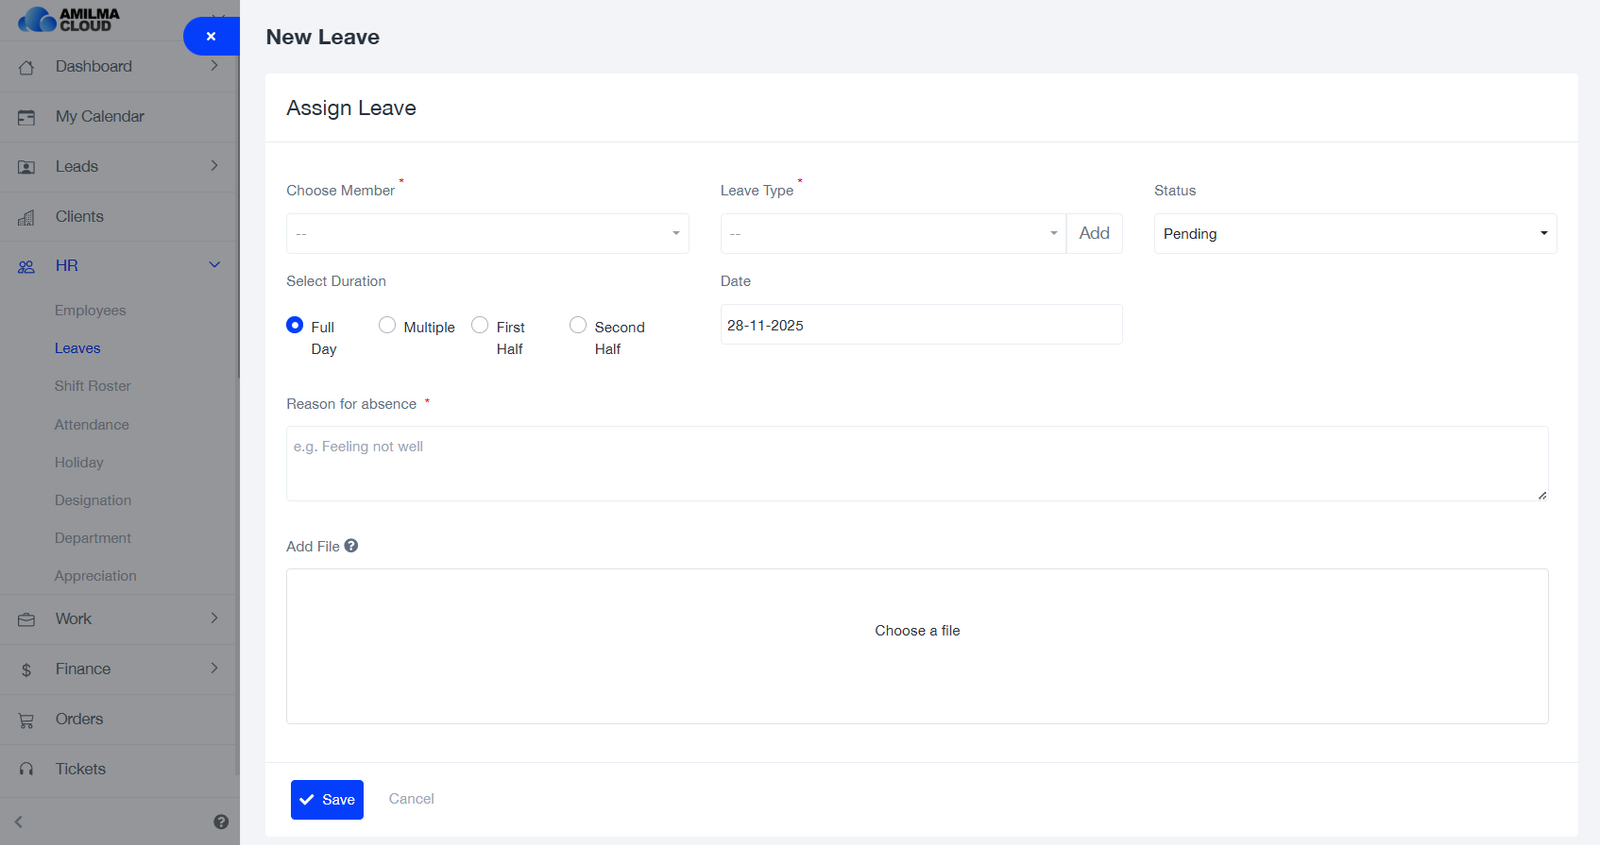
Task: Cancel the leave assignment
Action: click(x=411, y=799)
